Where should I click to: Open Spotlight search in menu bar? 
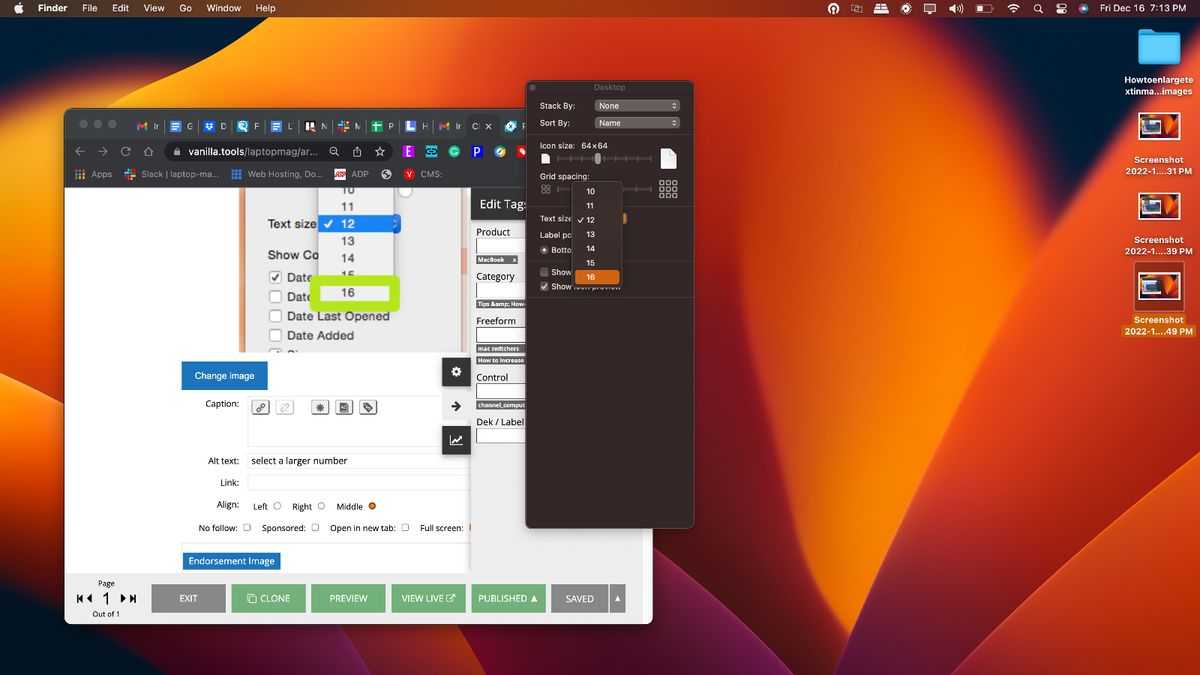click(x=1039, y=8)
